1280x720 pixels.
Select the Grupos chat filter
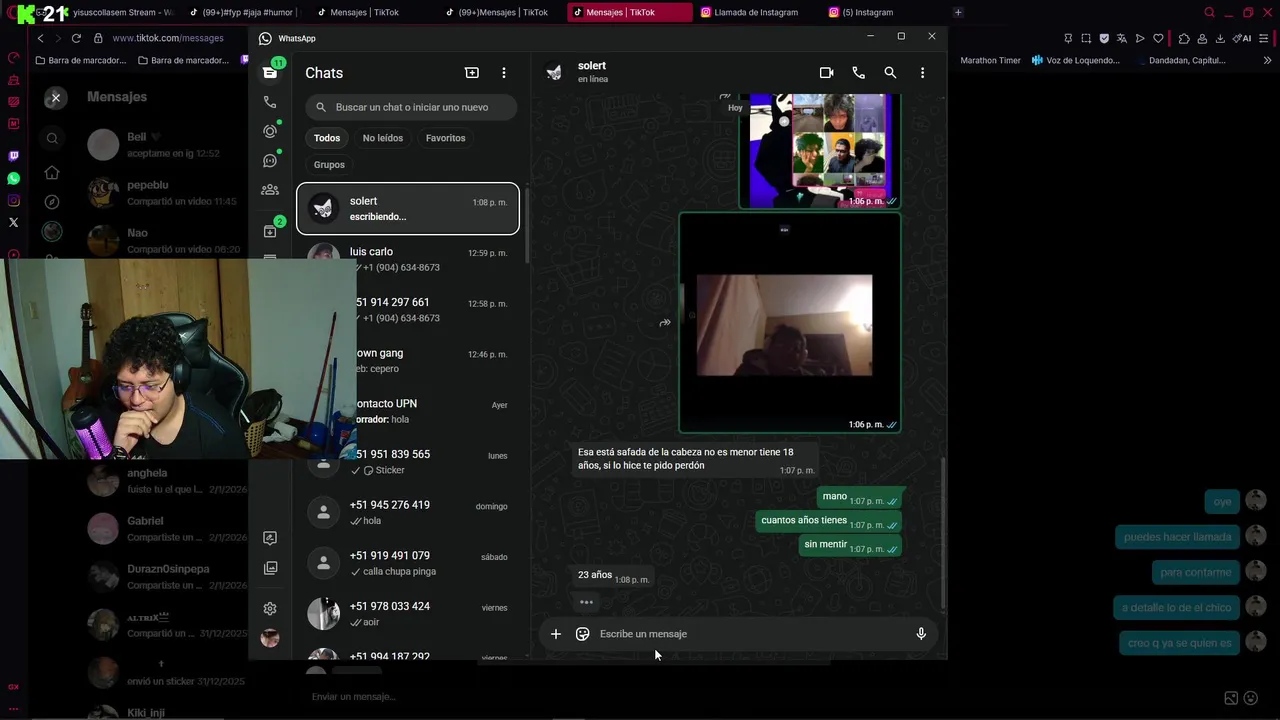(329, 165)
